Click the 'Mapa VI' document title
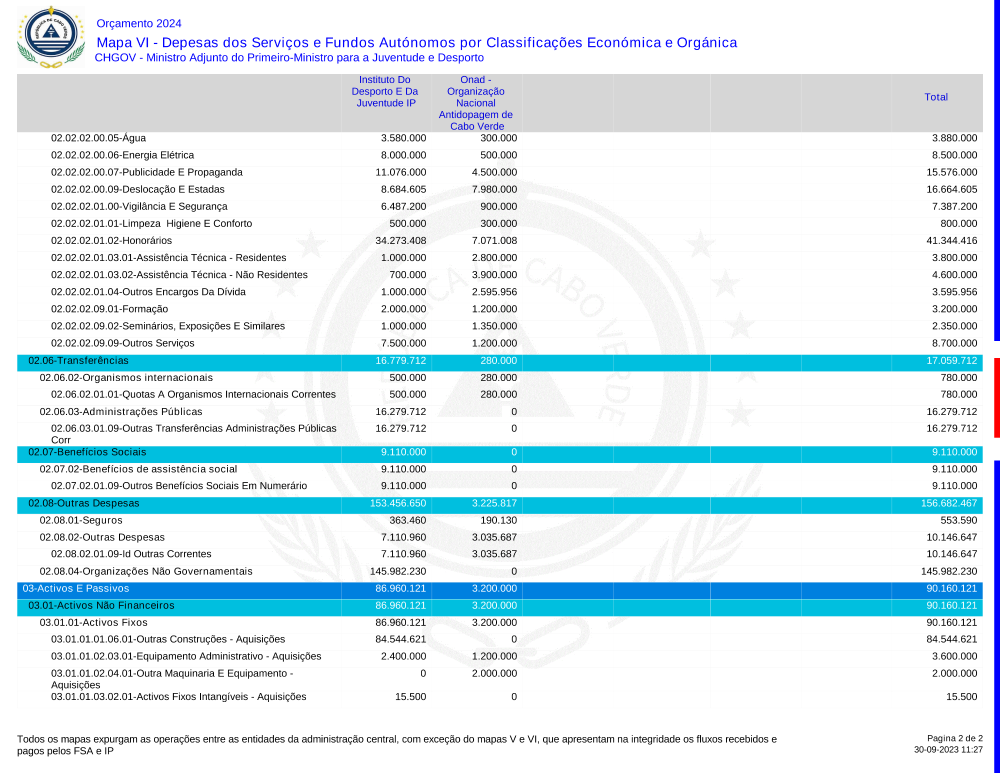 (416, 42)
